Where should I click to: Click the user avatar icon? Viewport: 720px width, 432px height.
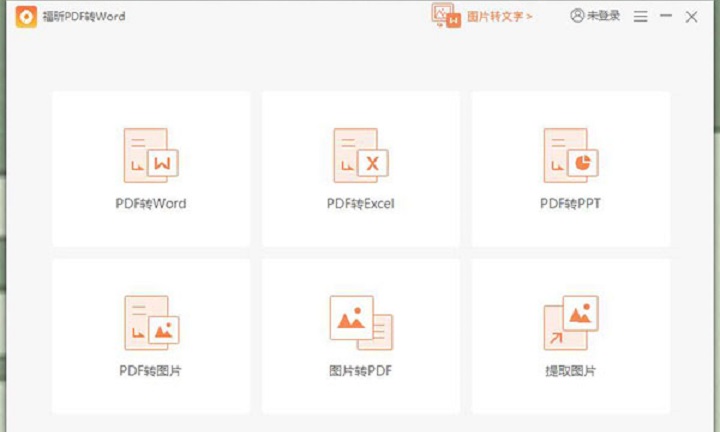coord(577,16)
